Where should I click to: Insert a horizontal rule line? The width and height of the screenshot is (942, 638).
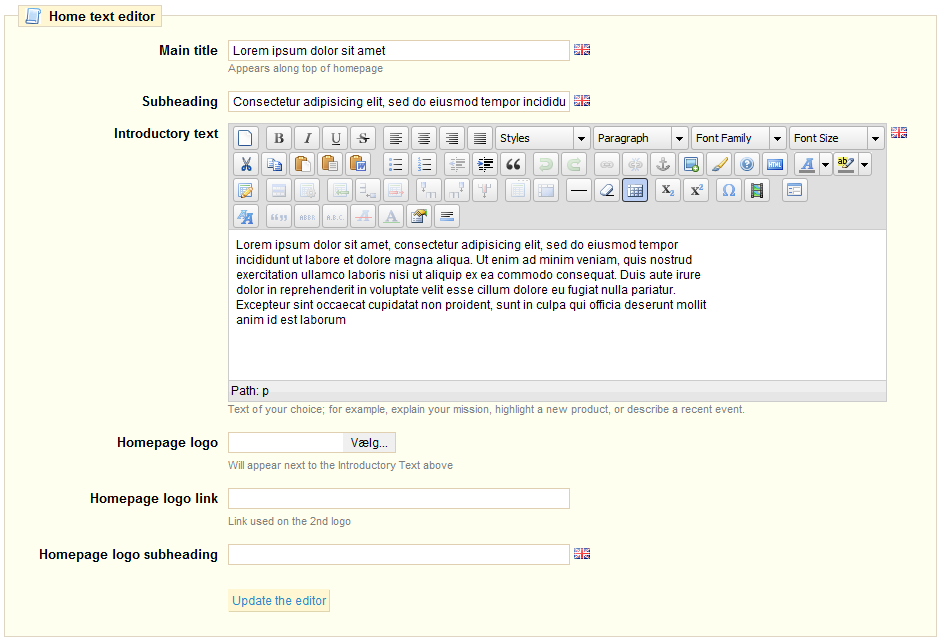click(x=578, y=190)
